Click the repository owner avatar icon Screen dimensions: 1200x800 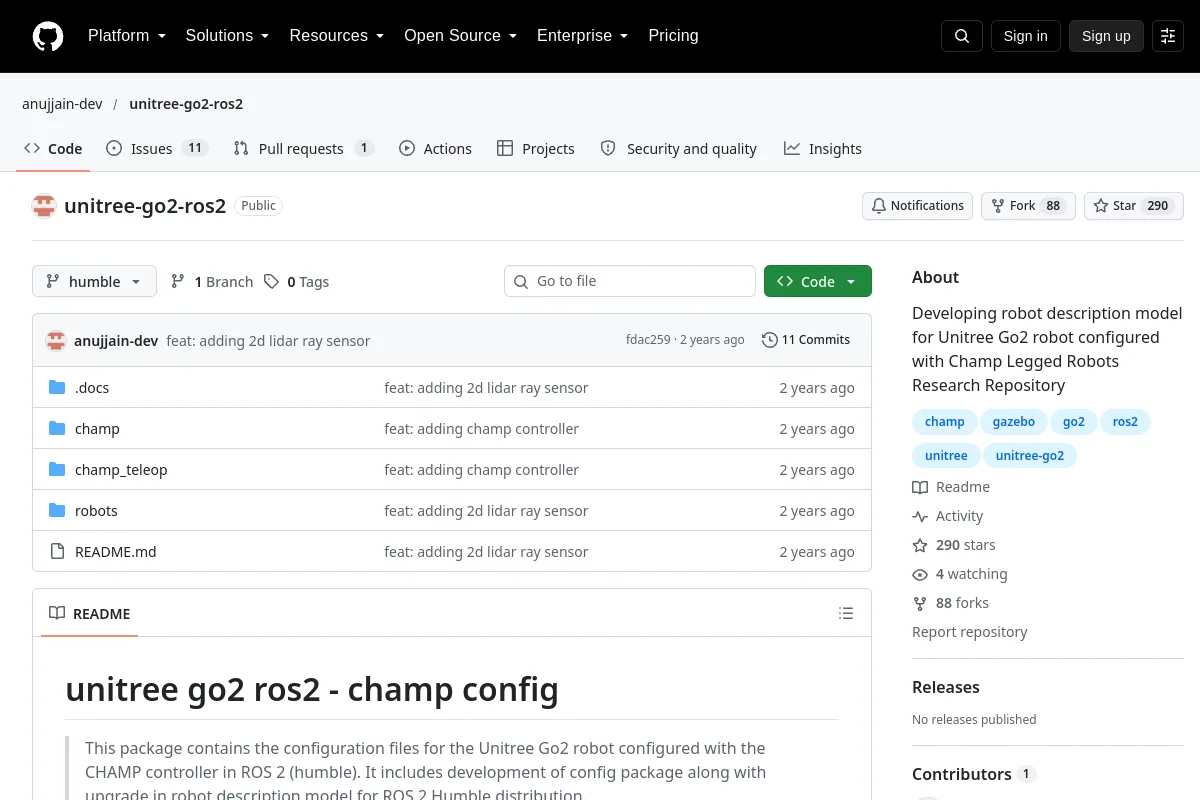(x=44, y=206)
